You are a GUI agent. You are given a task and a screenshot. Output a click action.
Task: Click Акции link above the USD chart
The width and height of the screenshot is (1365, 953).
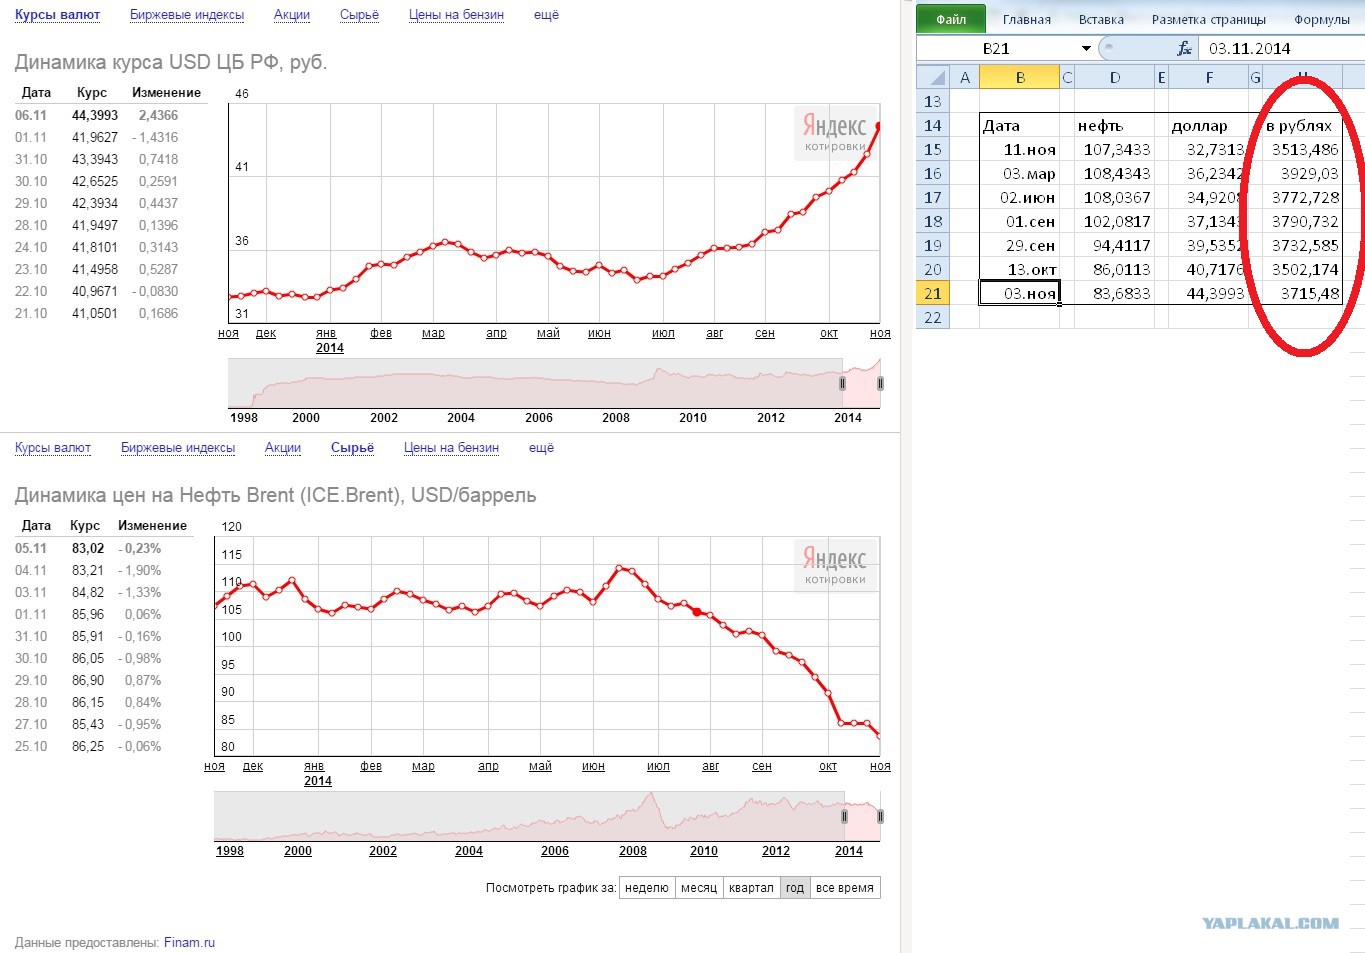click(292, 15)
